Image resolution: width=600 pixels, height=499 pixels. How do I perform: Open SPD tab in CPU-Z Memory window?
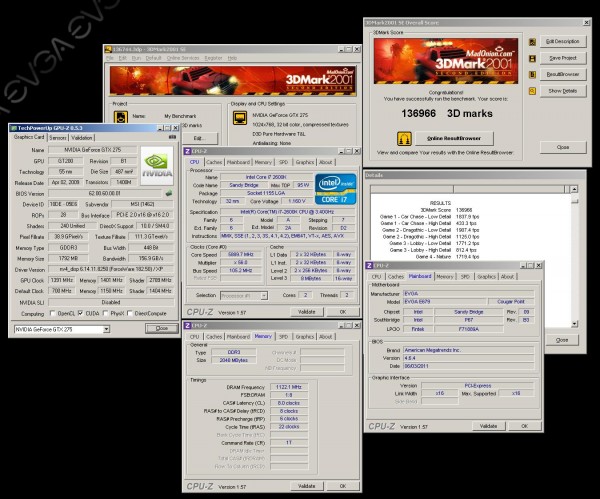click(x=283, y=337)
